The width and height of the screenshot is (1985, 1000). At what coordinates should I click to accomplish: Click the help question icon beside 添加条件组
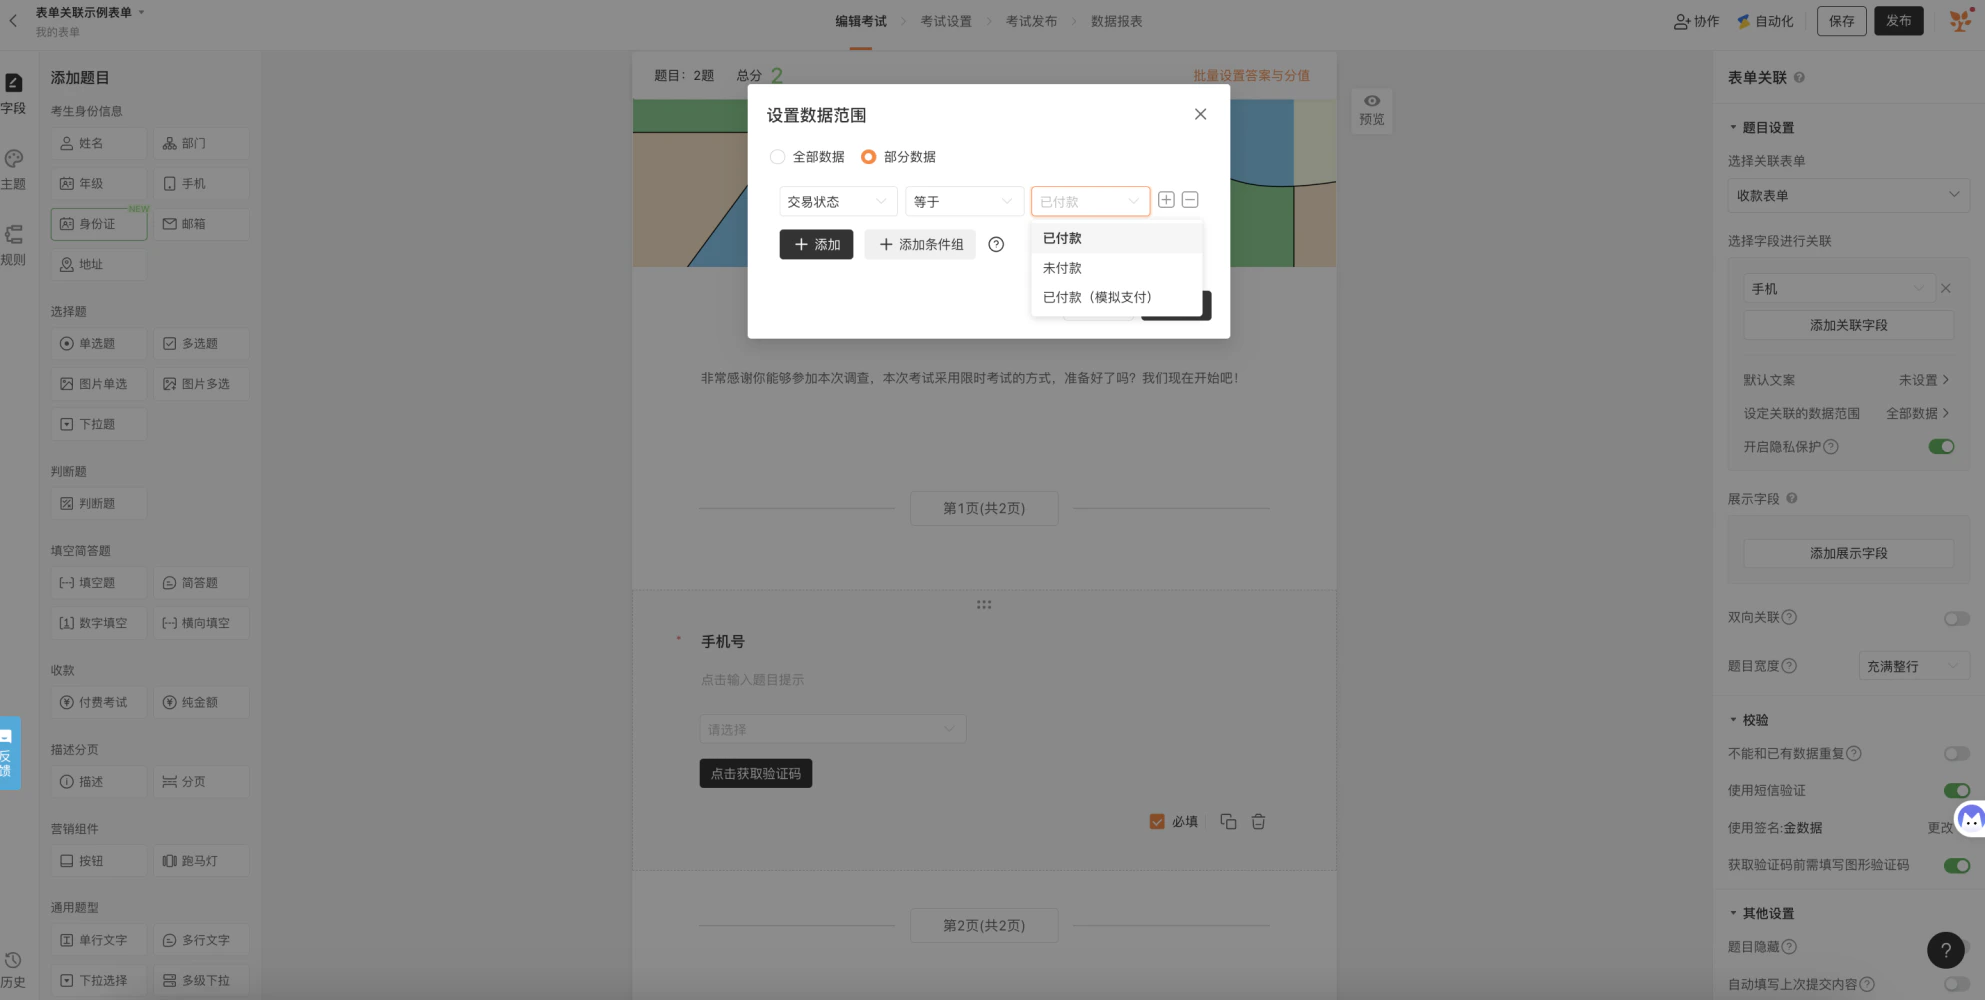tap(996, 244)
